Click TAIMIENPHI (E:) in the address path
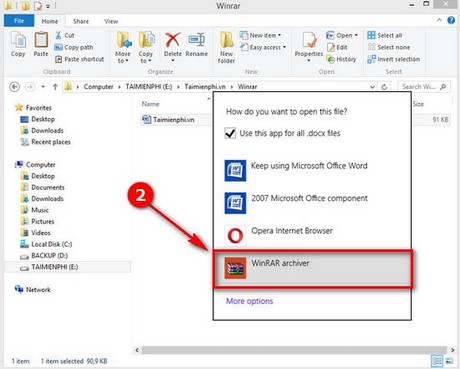 [x=149, y=87]
